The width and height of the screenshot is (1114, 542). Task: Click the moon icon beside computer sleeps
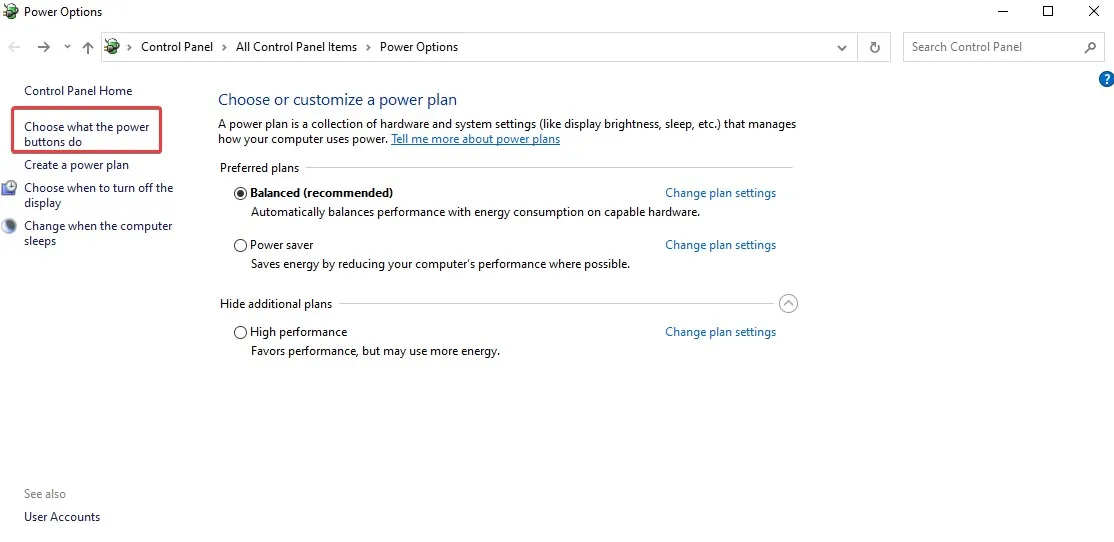click(9, 227)
